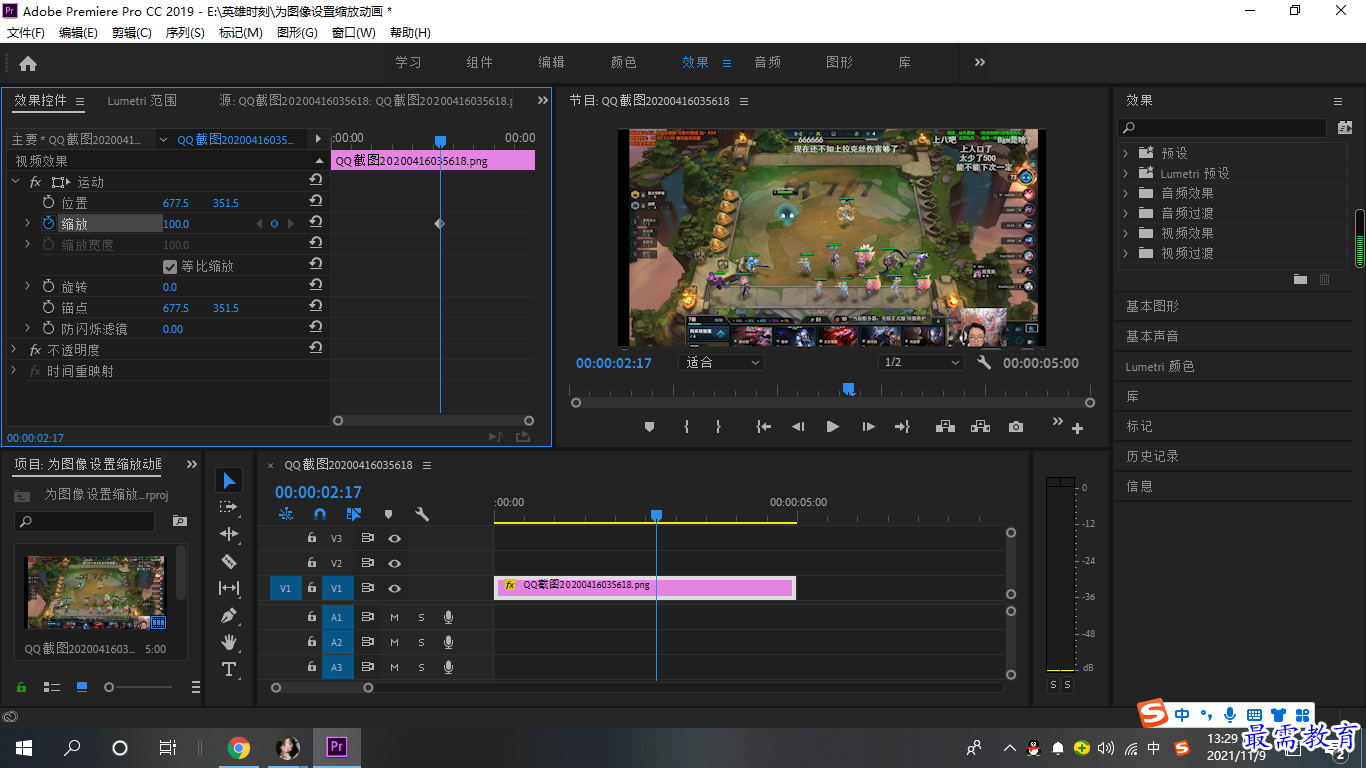Expand the 音频效果 folder
The height and width of the screenshot is (768, 1366).
coord(1125,193)
